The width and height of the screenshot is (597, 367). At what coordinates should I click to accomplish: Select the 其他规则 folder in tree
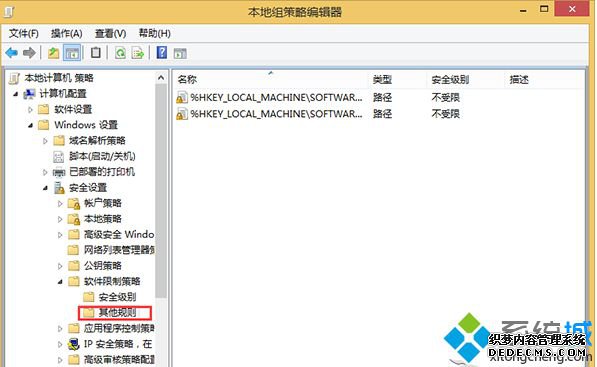coord(115,313)
